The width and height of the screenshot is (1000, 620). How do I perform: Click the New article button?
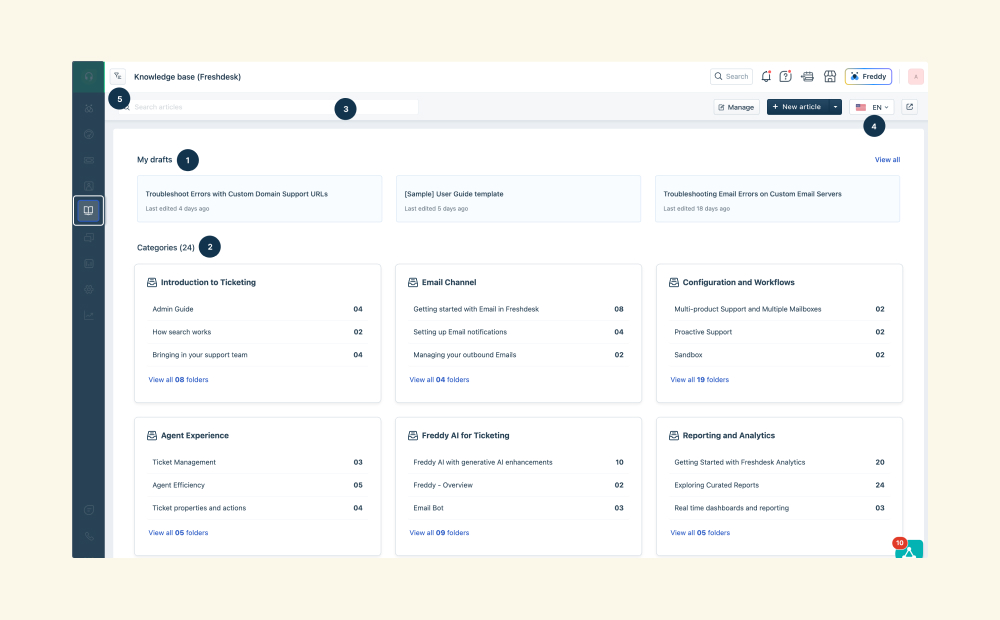tap(797, 107)
